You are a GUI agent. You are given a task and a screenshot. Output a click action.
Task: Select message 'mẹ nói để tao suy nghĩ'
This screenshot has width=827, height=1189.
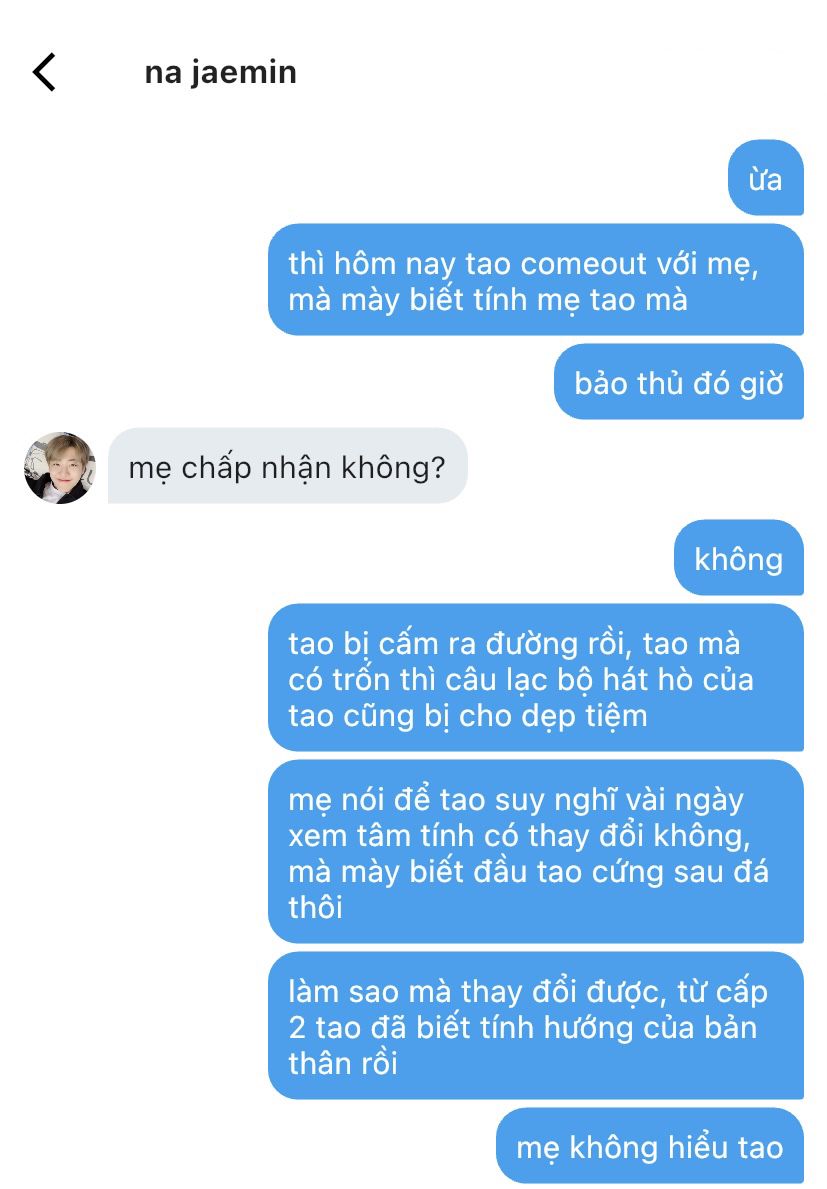tap(535, 852)
